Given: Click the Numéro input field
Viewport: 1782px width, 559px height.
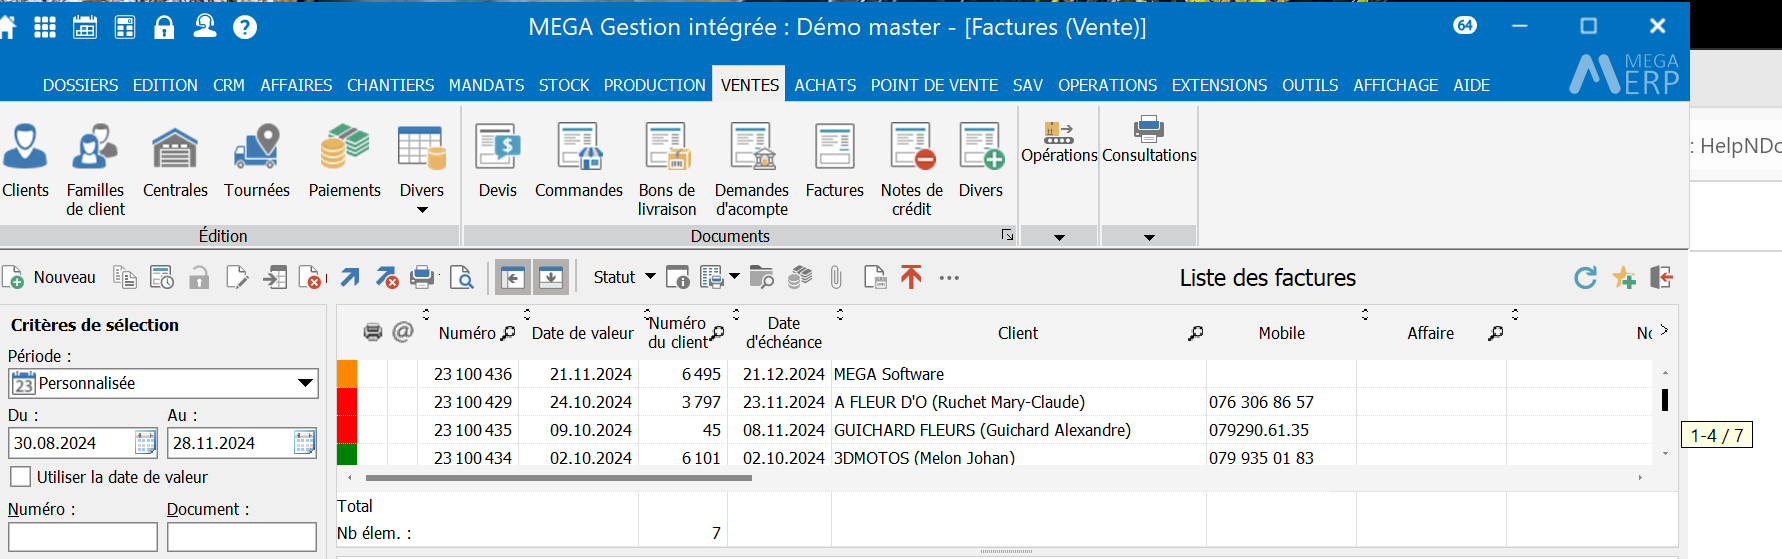Looking at the screenshot, I should 83,537.
